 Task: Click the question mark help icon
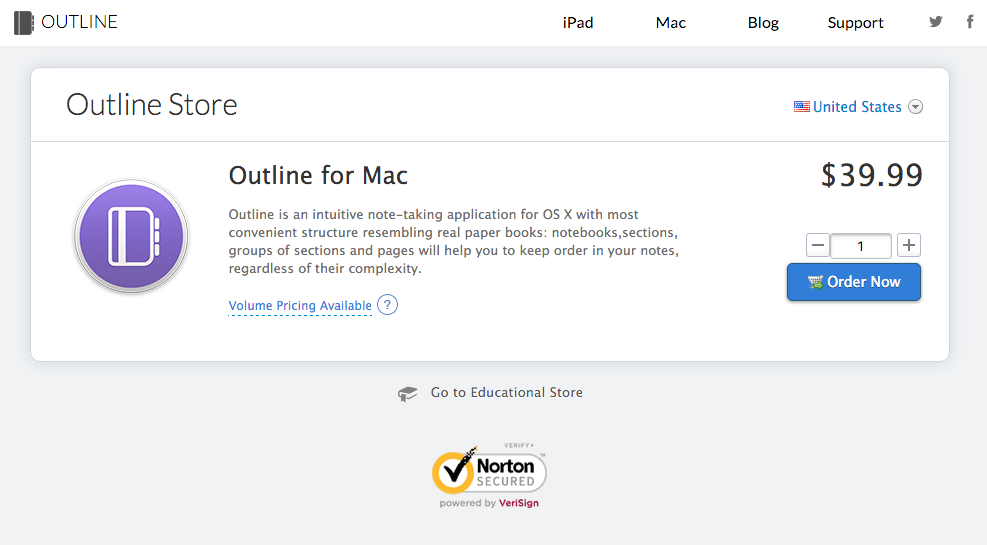[x=387, y=305]
